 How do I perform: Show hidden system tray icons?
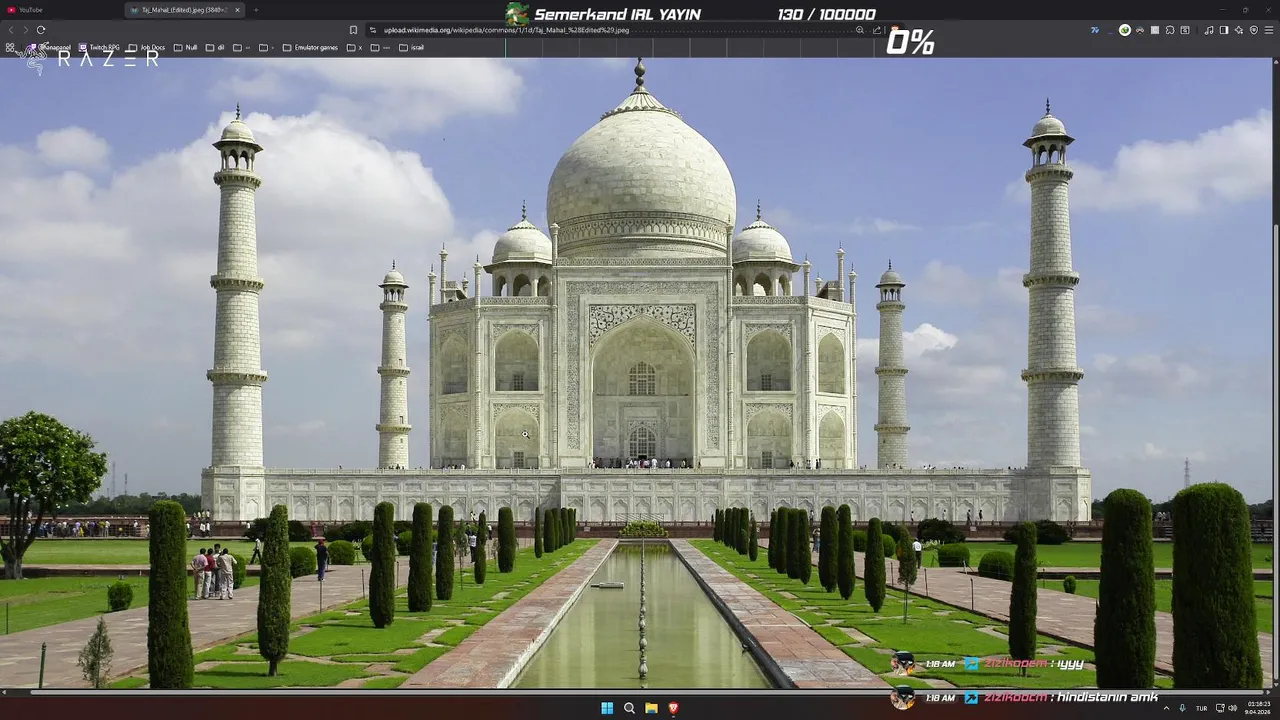pos(1167,708)
